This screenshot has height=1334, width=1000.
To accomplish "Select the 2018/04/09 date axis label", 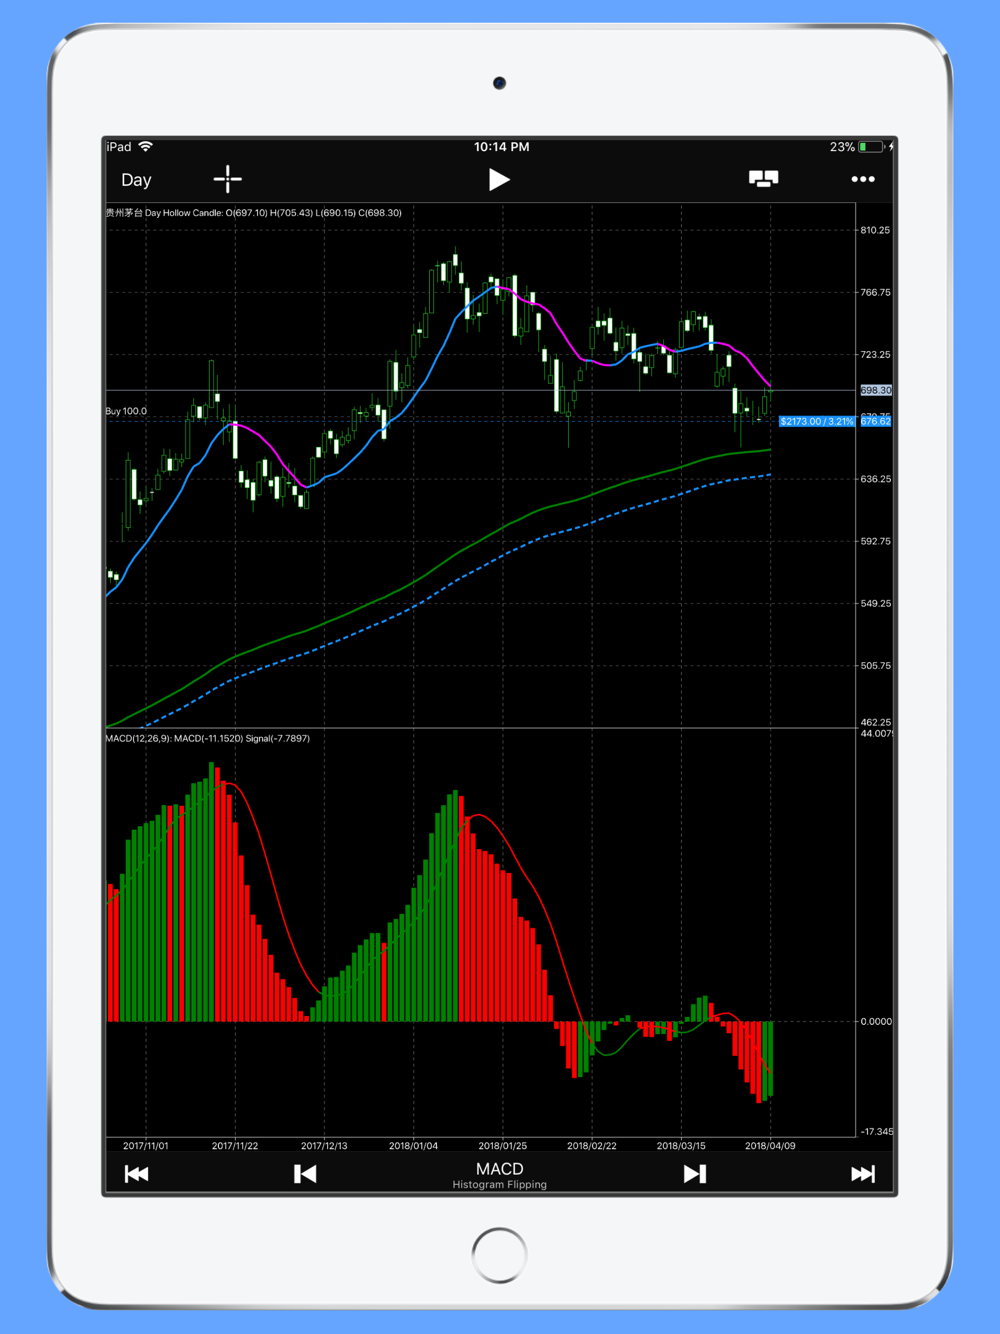I will coord(770,1146).
